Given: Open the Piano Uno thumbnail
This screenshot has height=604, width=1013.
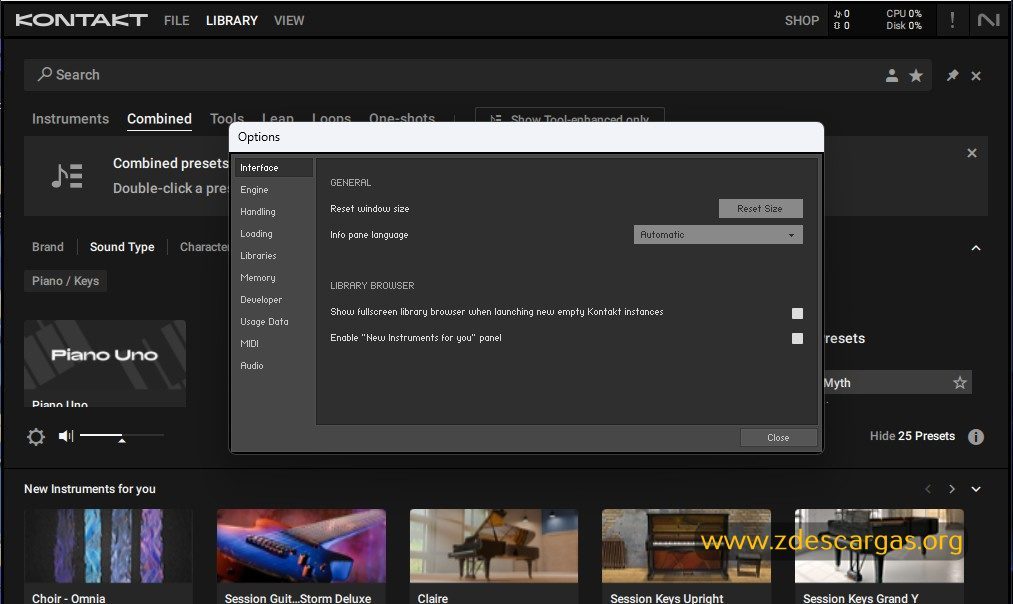Looking at the screenshot, I should (x=105, y=355).
